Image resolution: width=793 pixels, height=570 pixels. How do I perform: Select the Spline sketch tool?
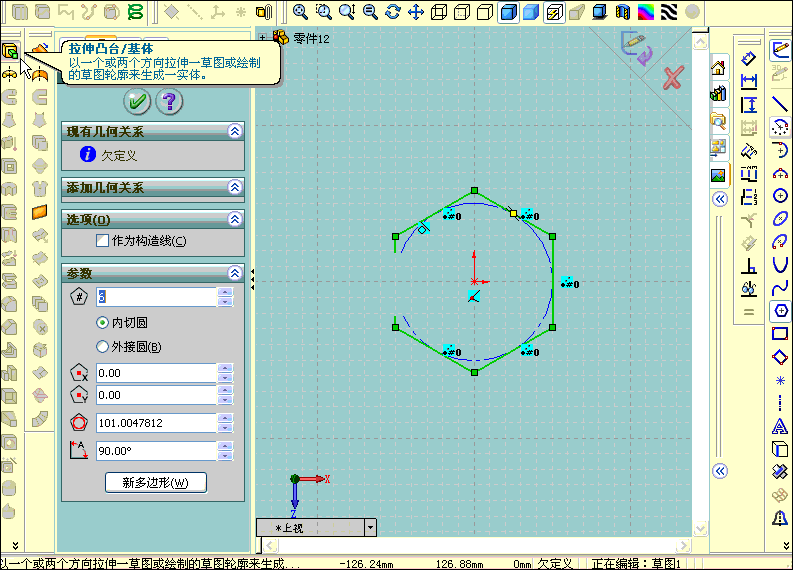click(x=780, y=288)
